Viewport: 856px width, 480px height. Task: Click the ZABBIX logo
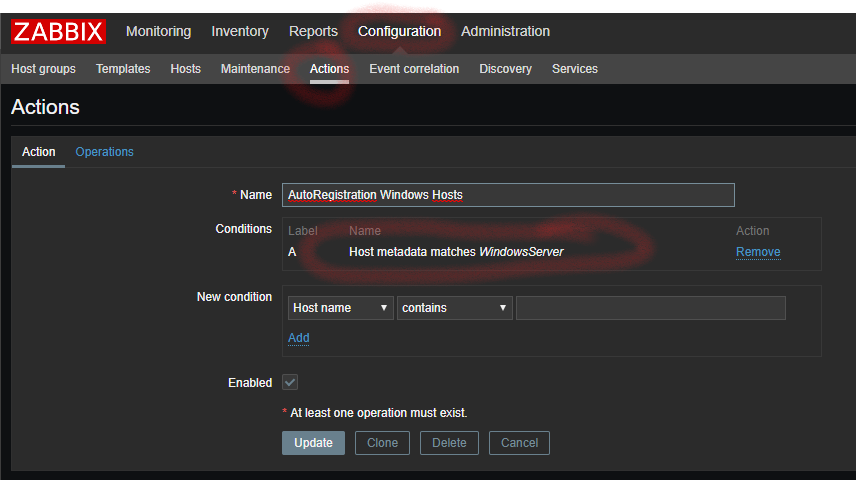[x=58, y=32]
